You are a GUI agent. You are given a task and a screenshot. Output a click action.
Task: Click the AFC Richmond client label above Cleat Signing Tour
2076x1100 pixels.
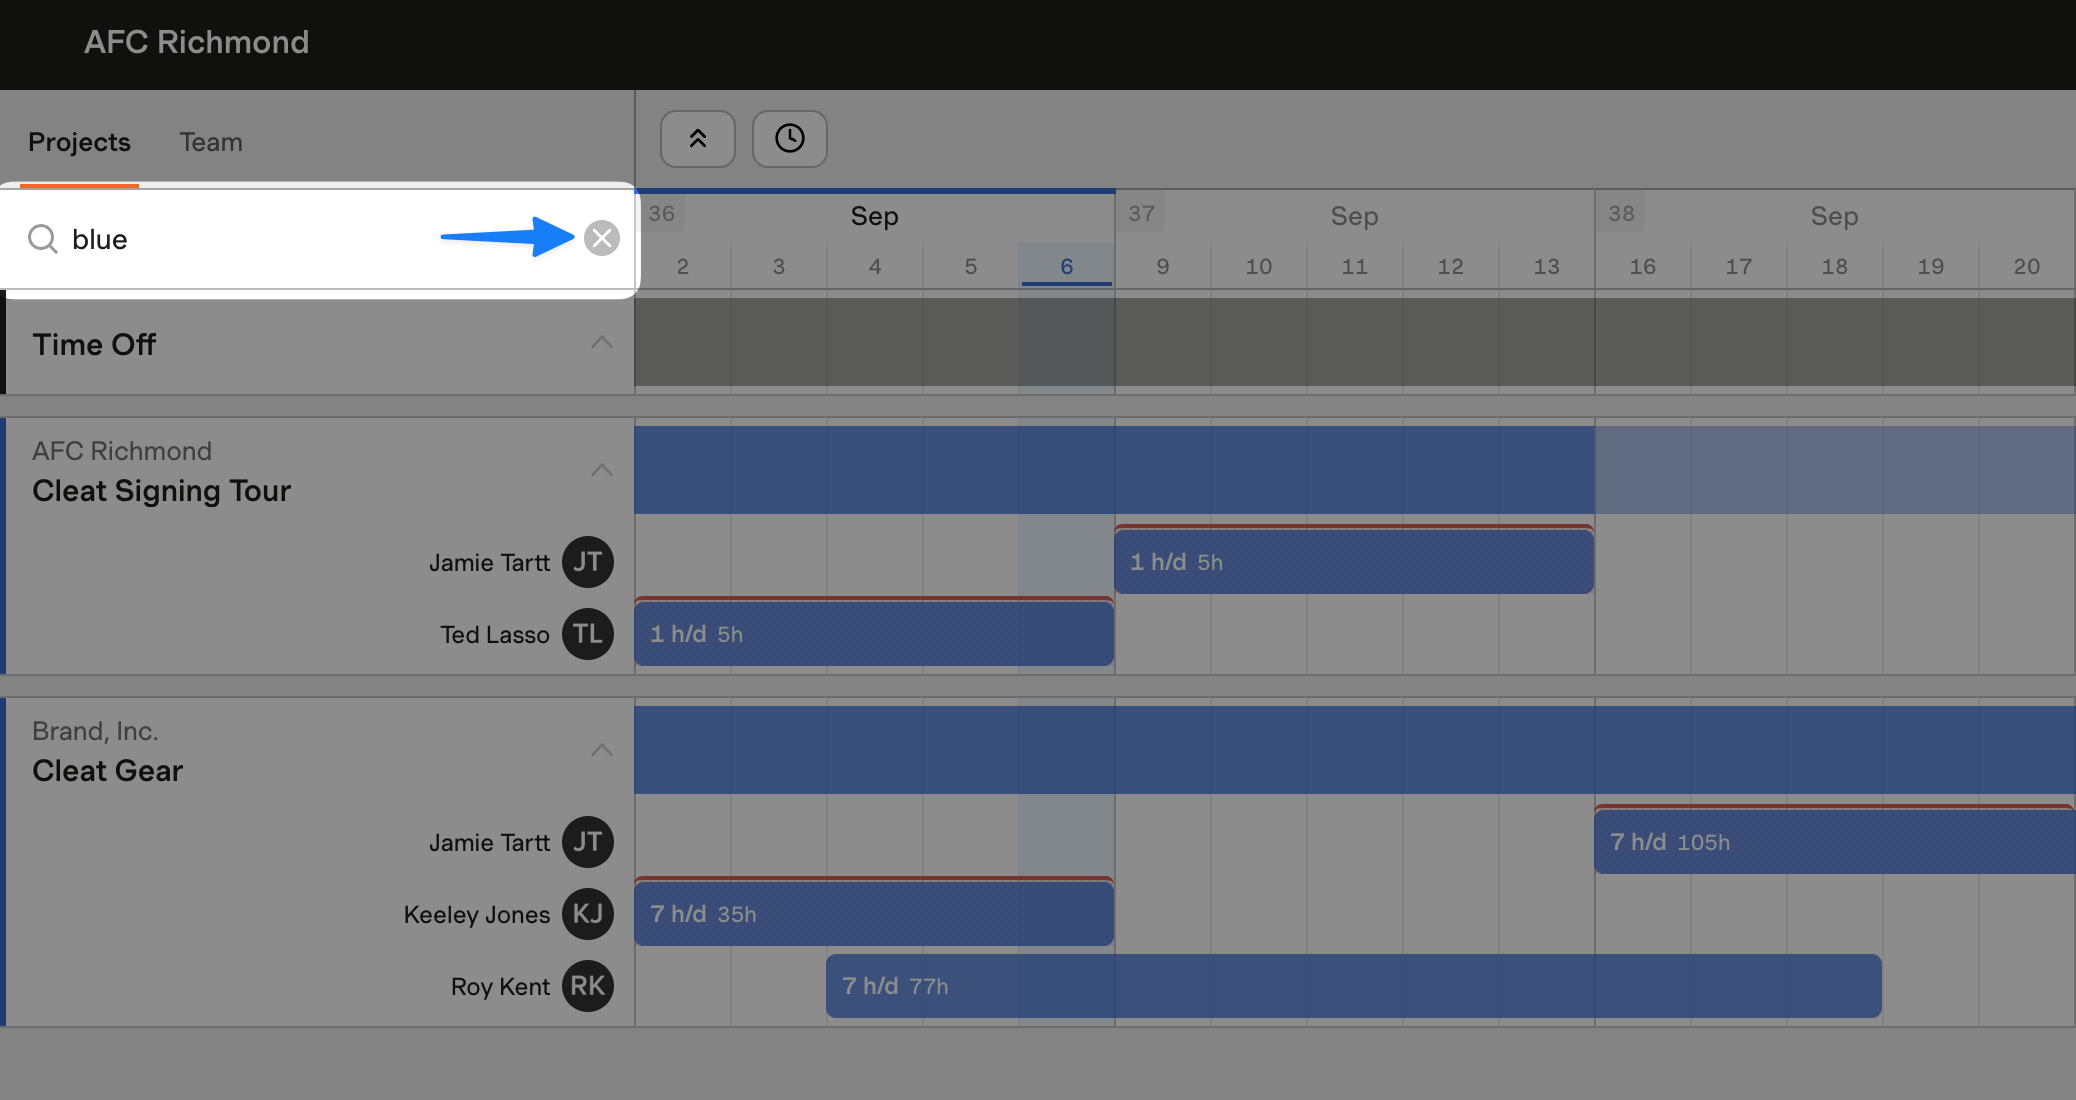click(122, 451)
